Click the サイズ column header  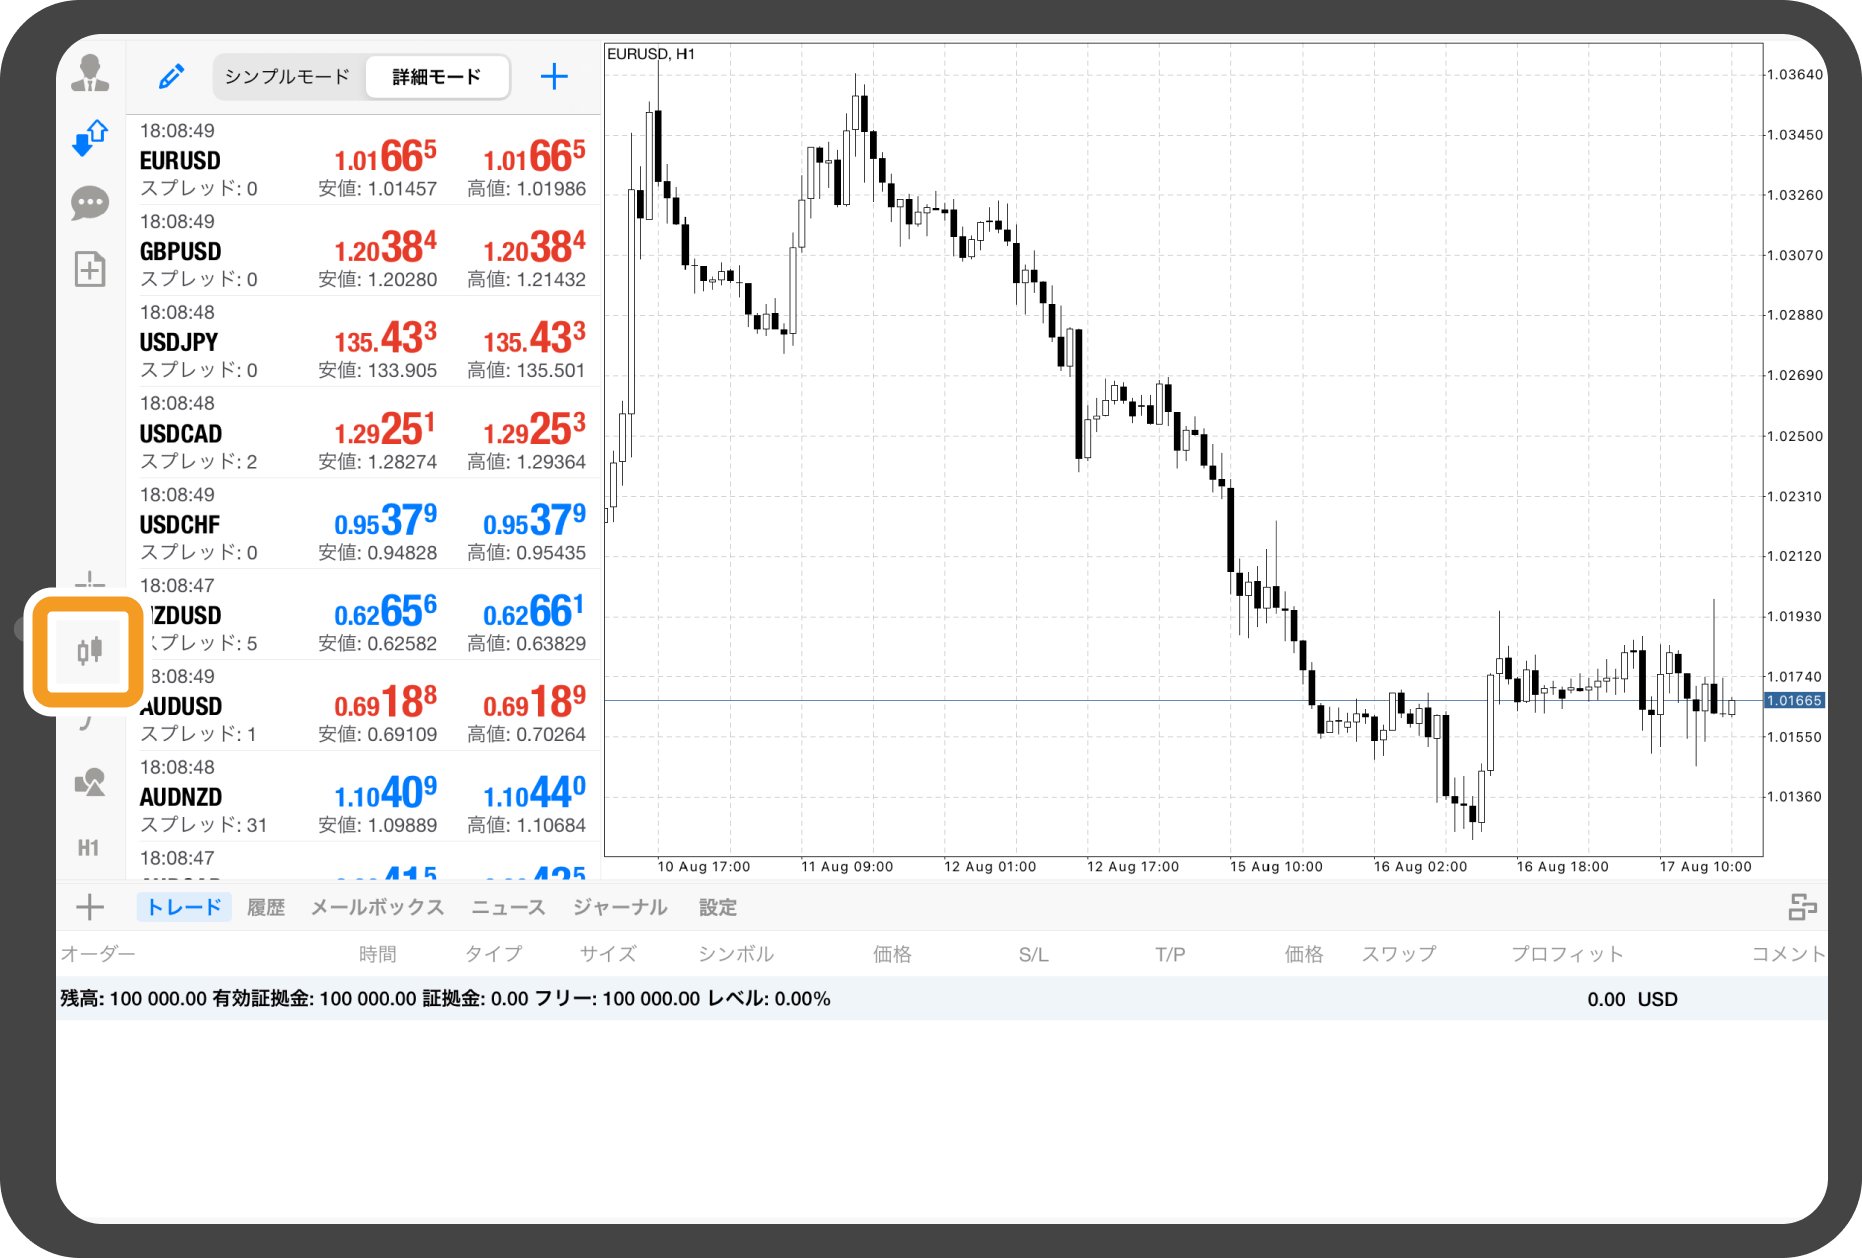coord(608,954)
